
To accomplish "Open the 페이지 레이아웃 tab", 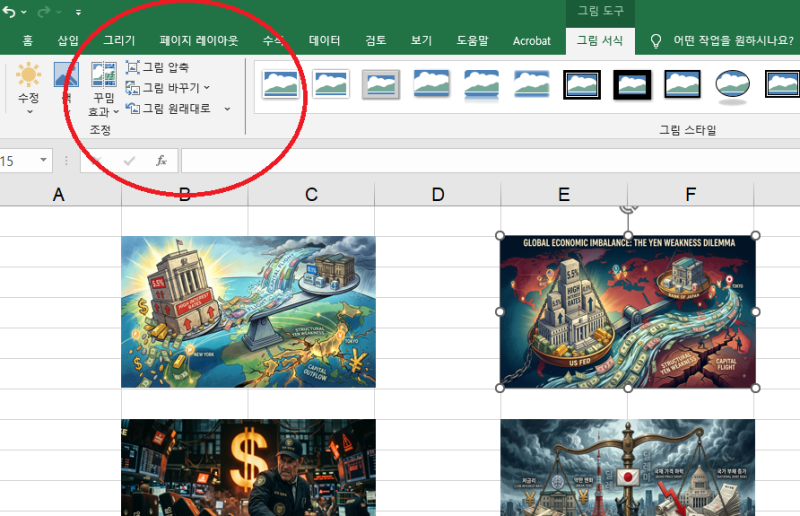I will (198, 40).
